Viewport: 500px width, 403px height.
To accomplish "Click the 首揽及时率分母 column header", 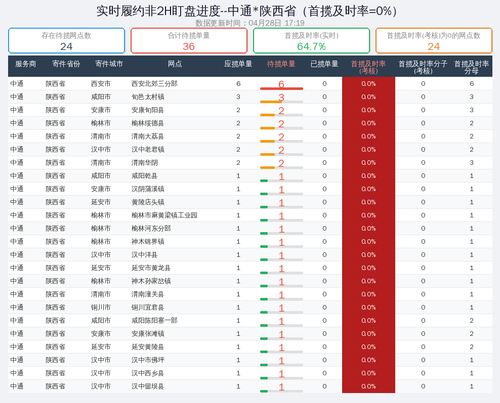I will tap(471, 67).
